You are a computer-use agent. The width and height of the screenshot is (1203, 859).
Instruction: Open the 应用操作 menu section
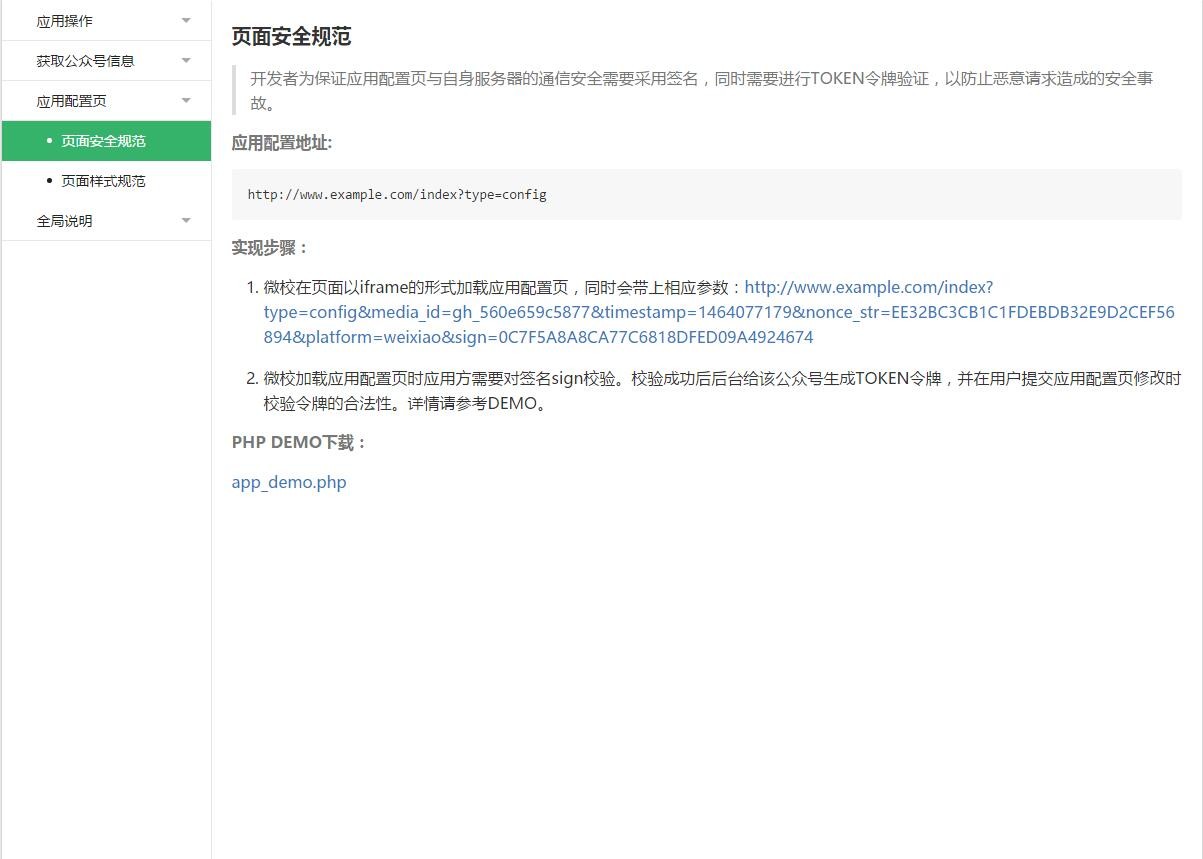point(106,20)
